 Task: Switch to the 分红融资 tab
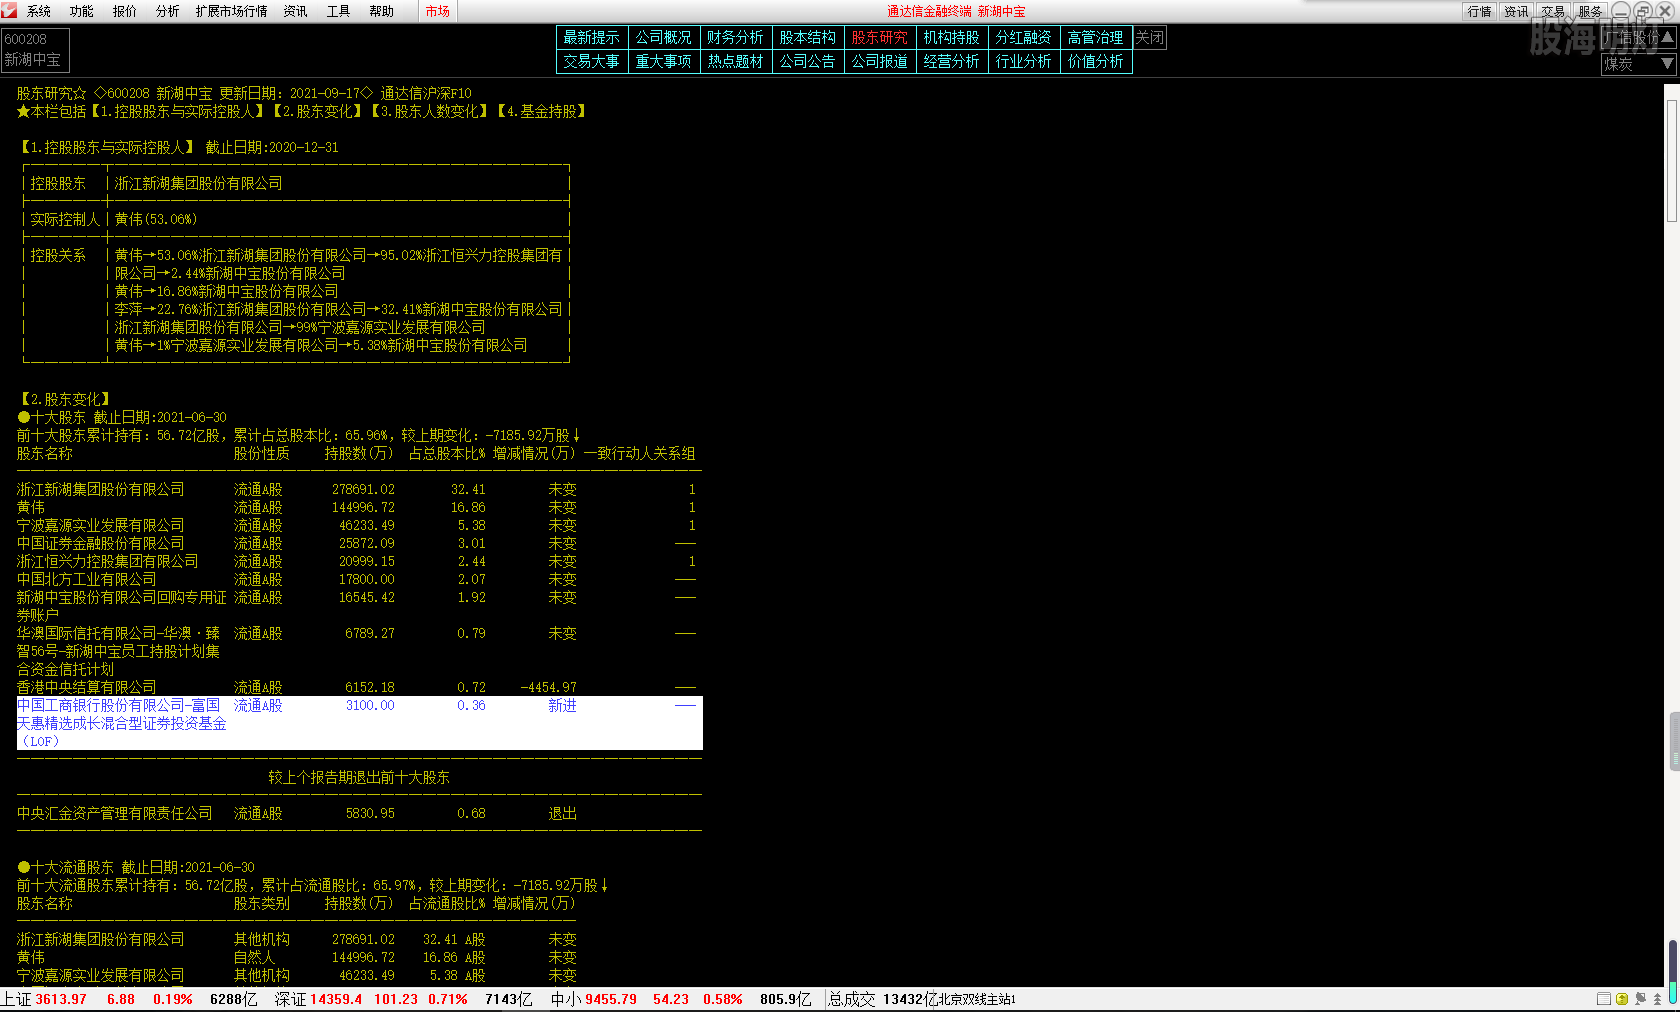tap(1024, 37)
